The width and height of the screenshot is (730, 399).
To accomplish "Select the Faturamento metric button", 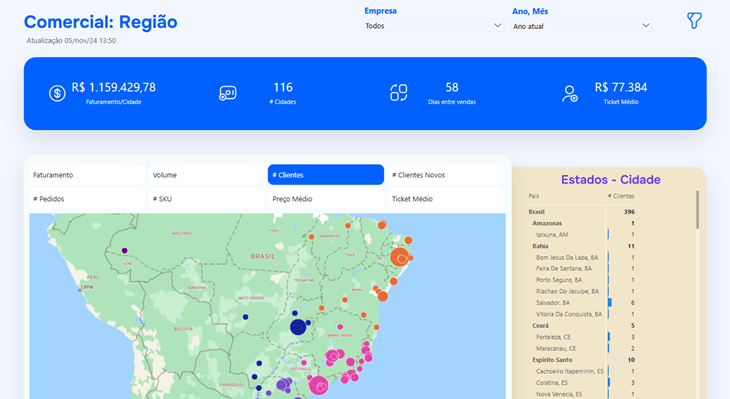I will pyautogui.click(x=87, y=175).
